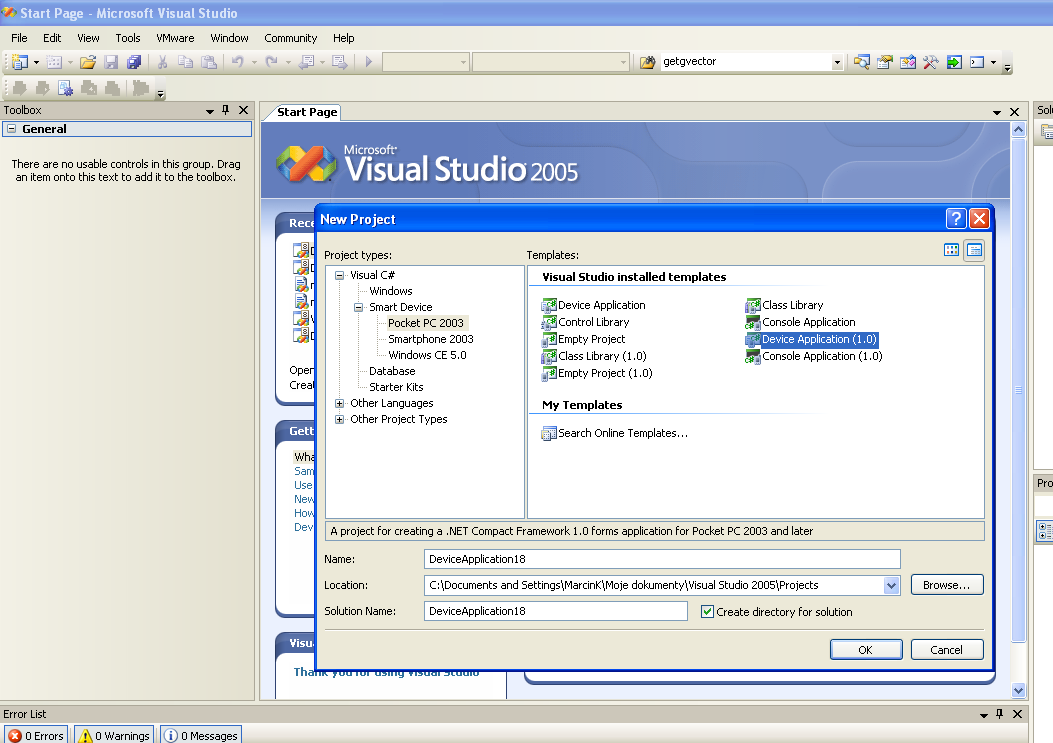Viewport: 1053px width, 743px height.
Task: Click the New Project dialog help icon
Action: 956,218
